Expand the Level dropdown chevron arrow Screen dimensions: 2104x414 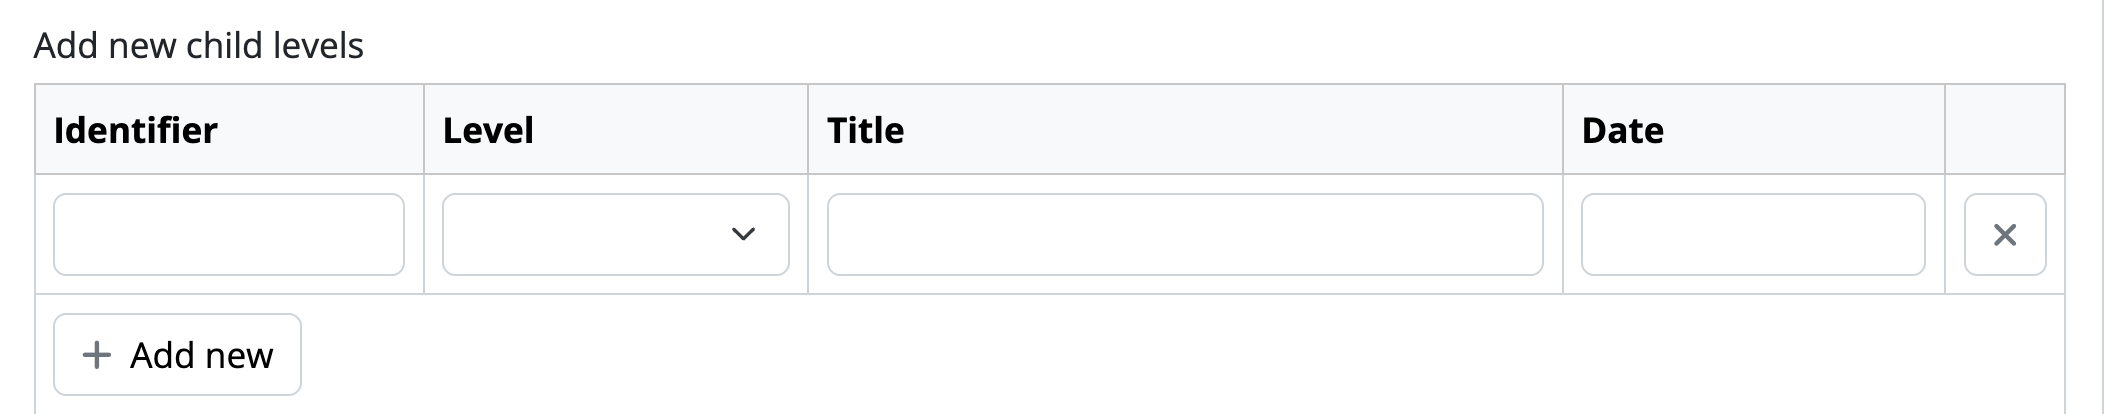(x=743, y=235)
